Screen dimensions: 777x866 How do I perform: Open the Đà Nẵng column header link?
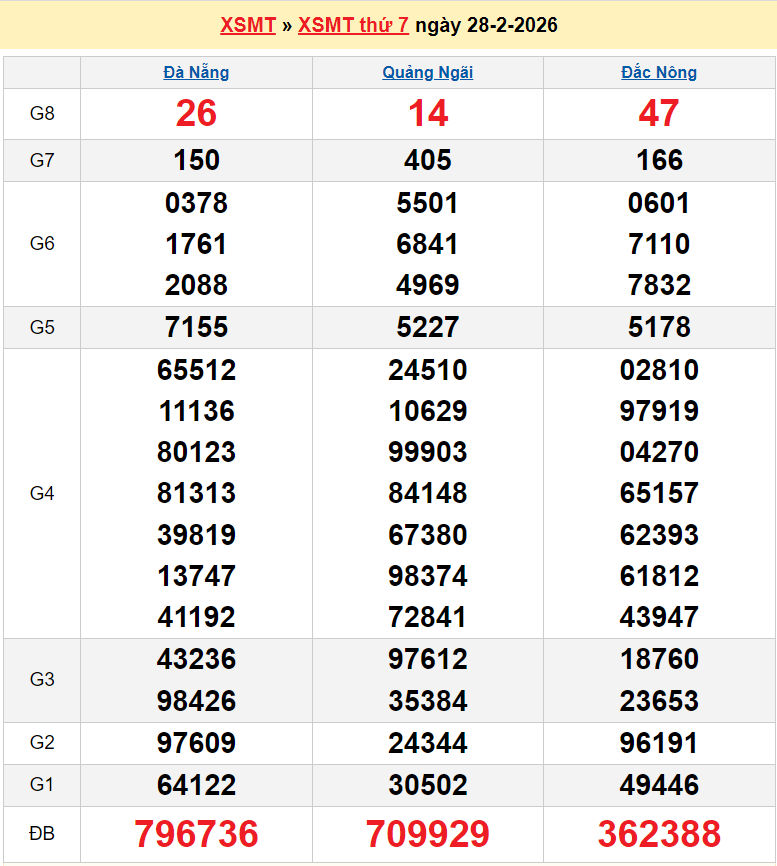pos(196,72)
